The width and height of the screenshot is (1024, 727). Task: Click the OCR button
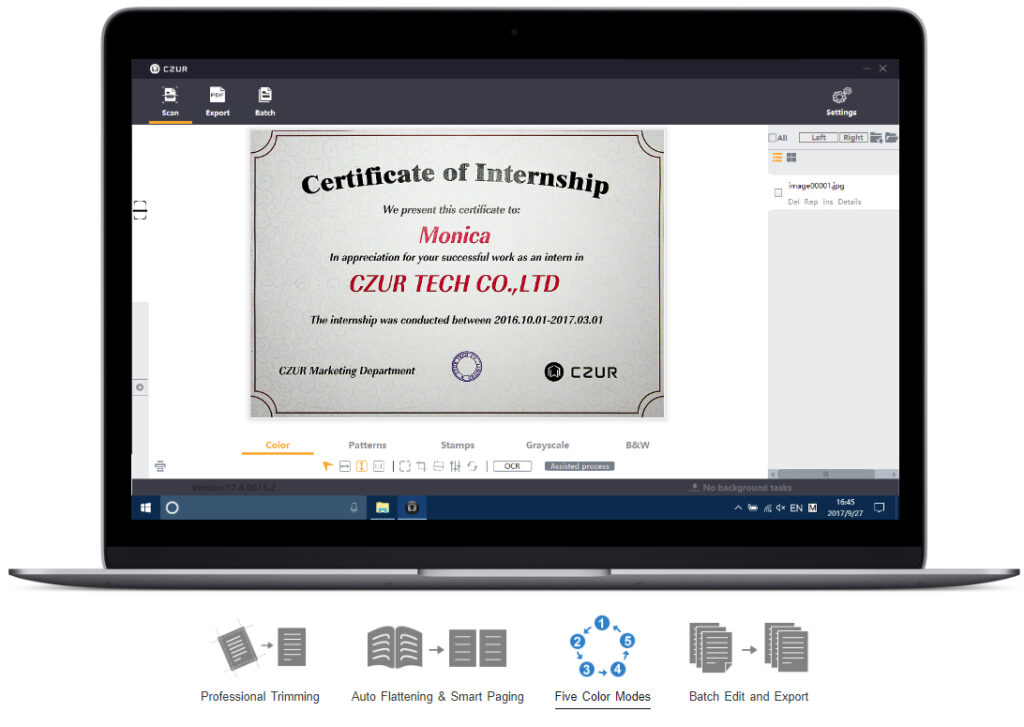(512, 466)
